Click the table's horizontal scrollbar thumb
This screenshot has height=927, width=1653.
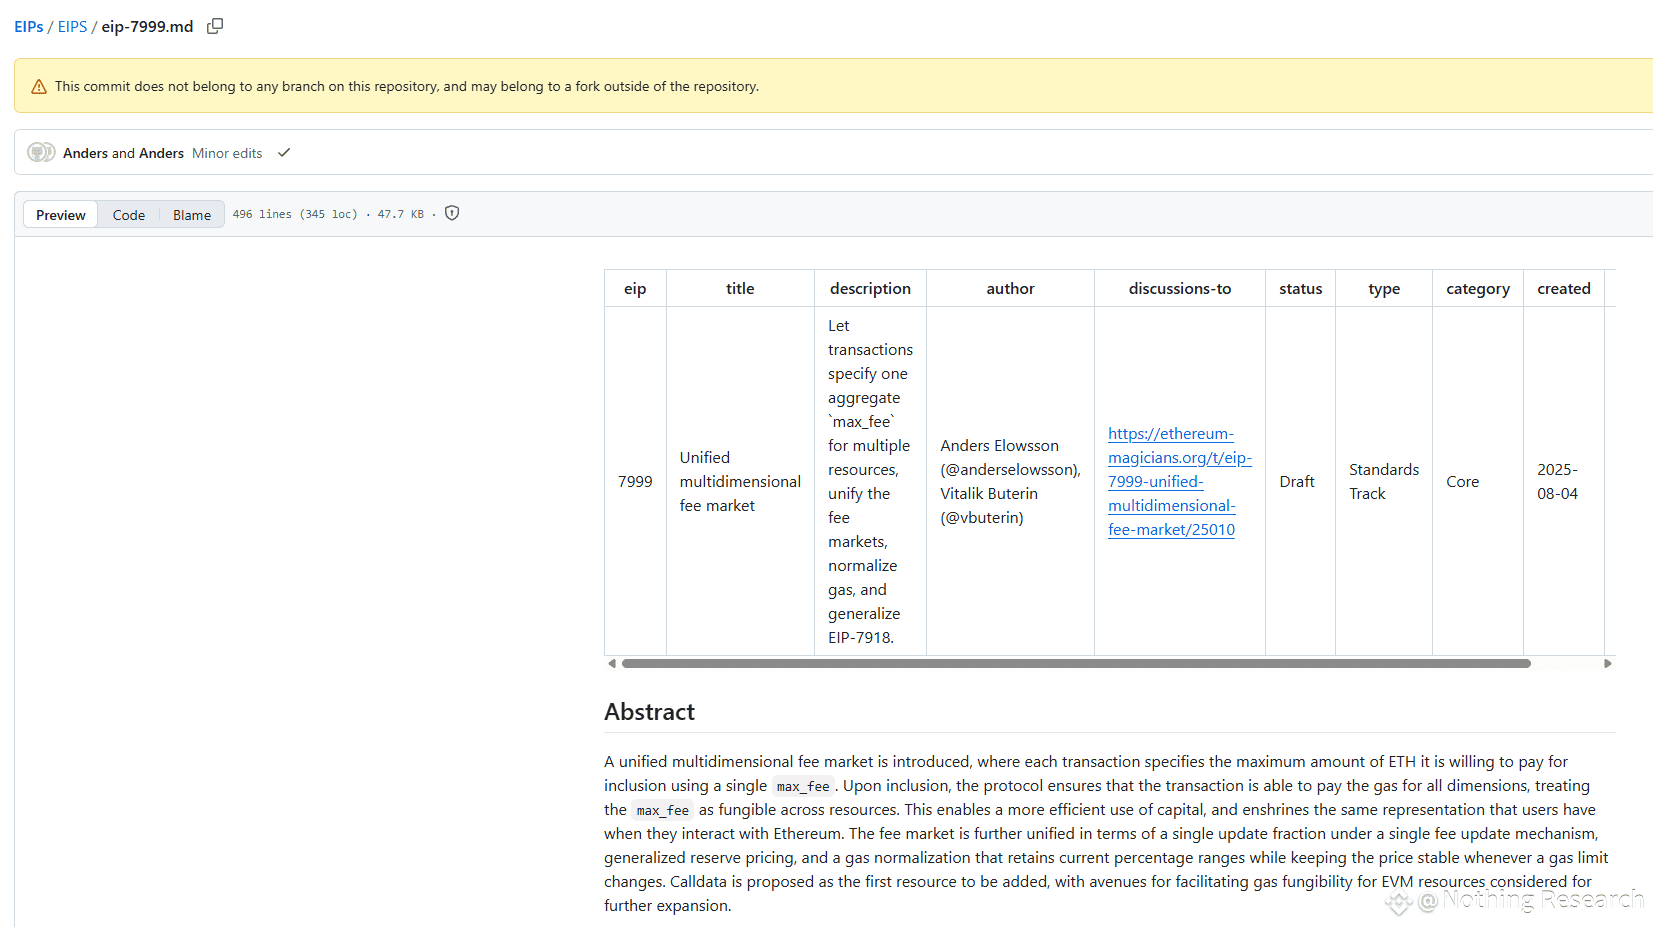pos(1076,663)
